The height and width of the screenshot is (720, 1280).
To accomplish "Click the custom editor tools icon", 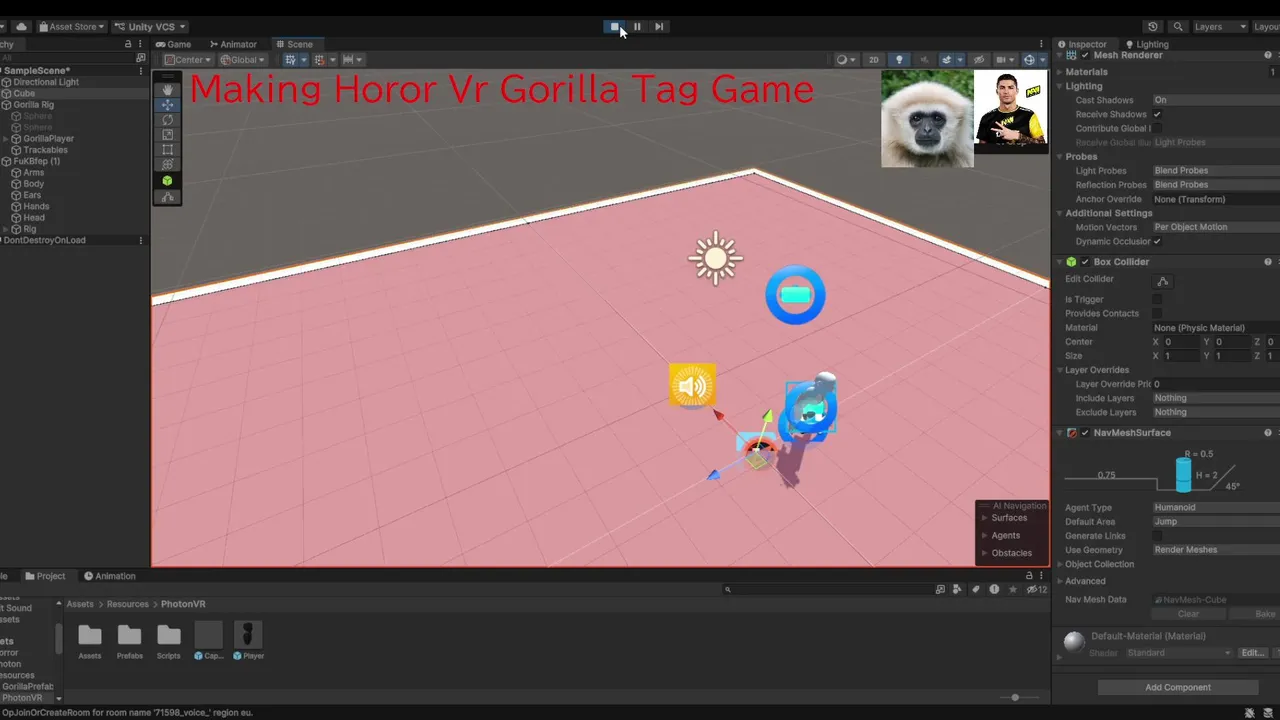I will click(167, 197).
